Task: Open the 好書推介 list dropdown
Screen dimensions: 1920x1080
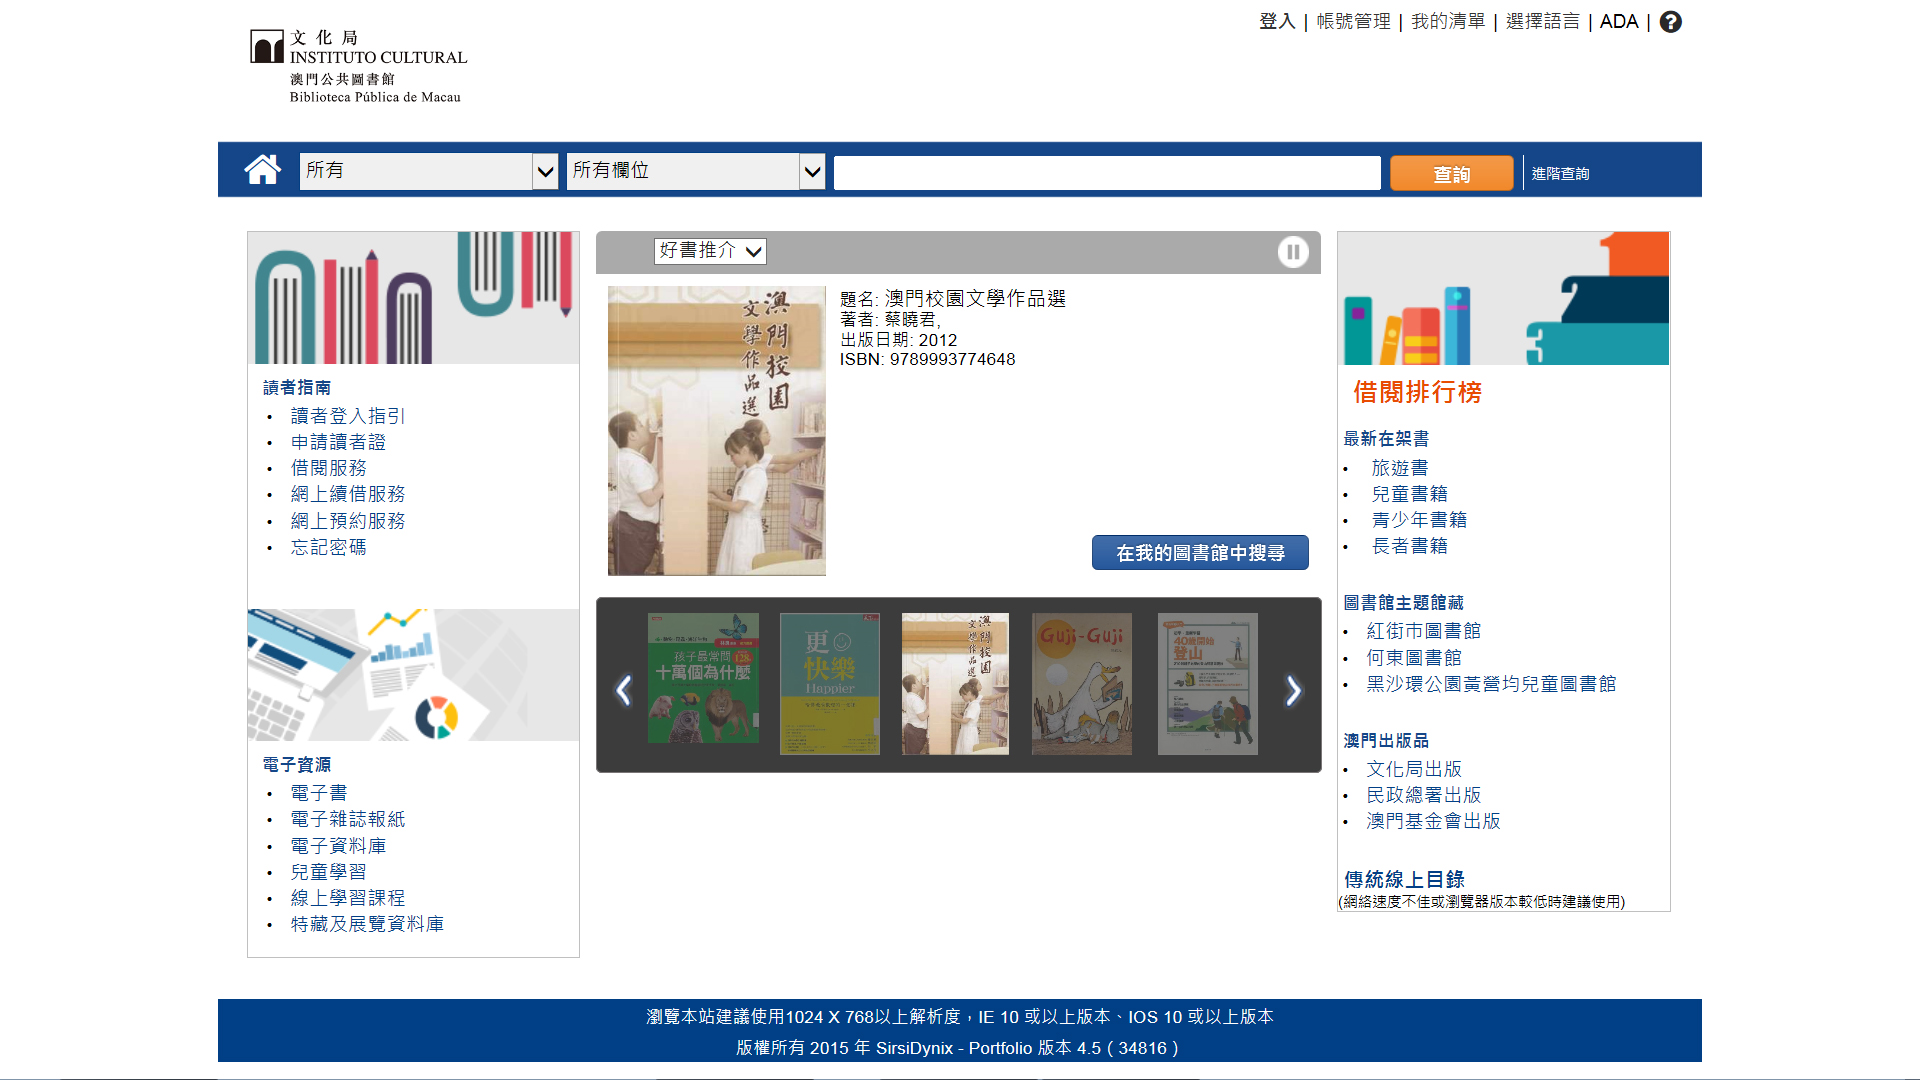Action: coord(710,251)
